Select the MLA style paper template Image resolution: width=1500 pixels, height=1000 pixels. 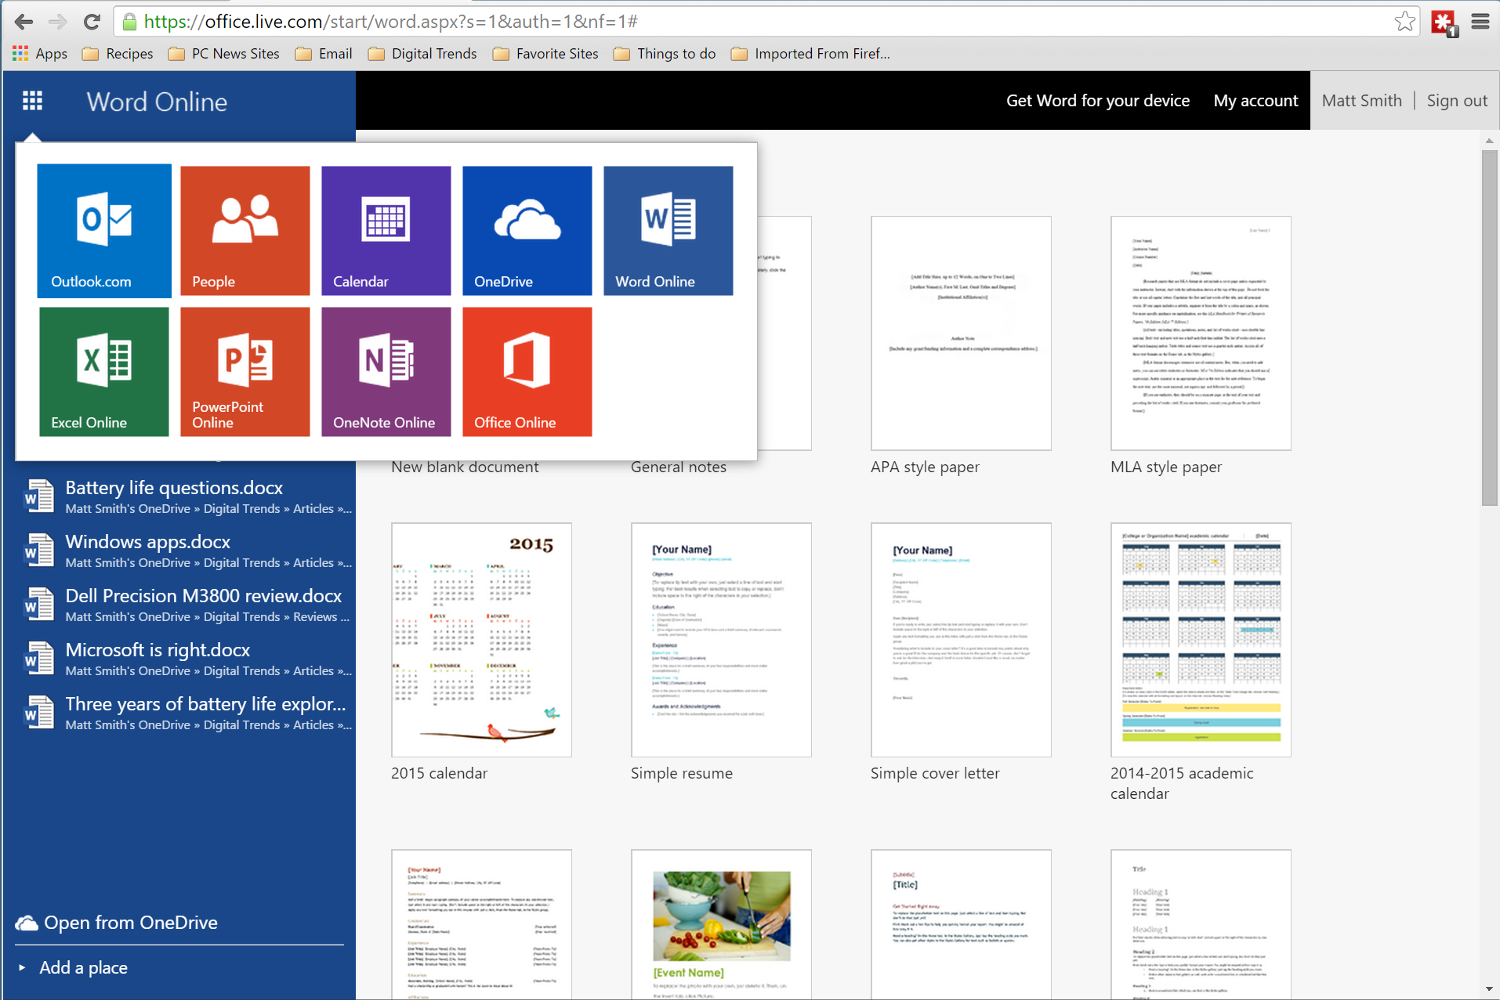[1201, 333]
